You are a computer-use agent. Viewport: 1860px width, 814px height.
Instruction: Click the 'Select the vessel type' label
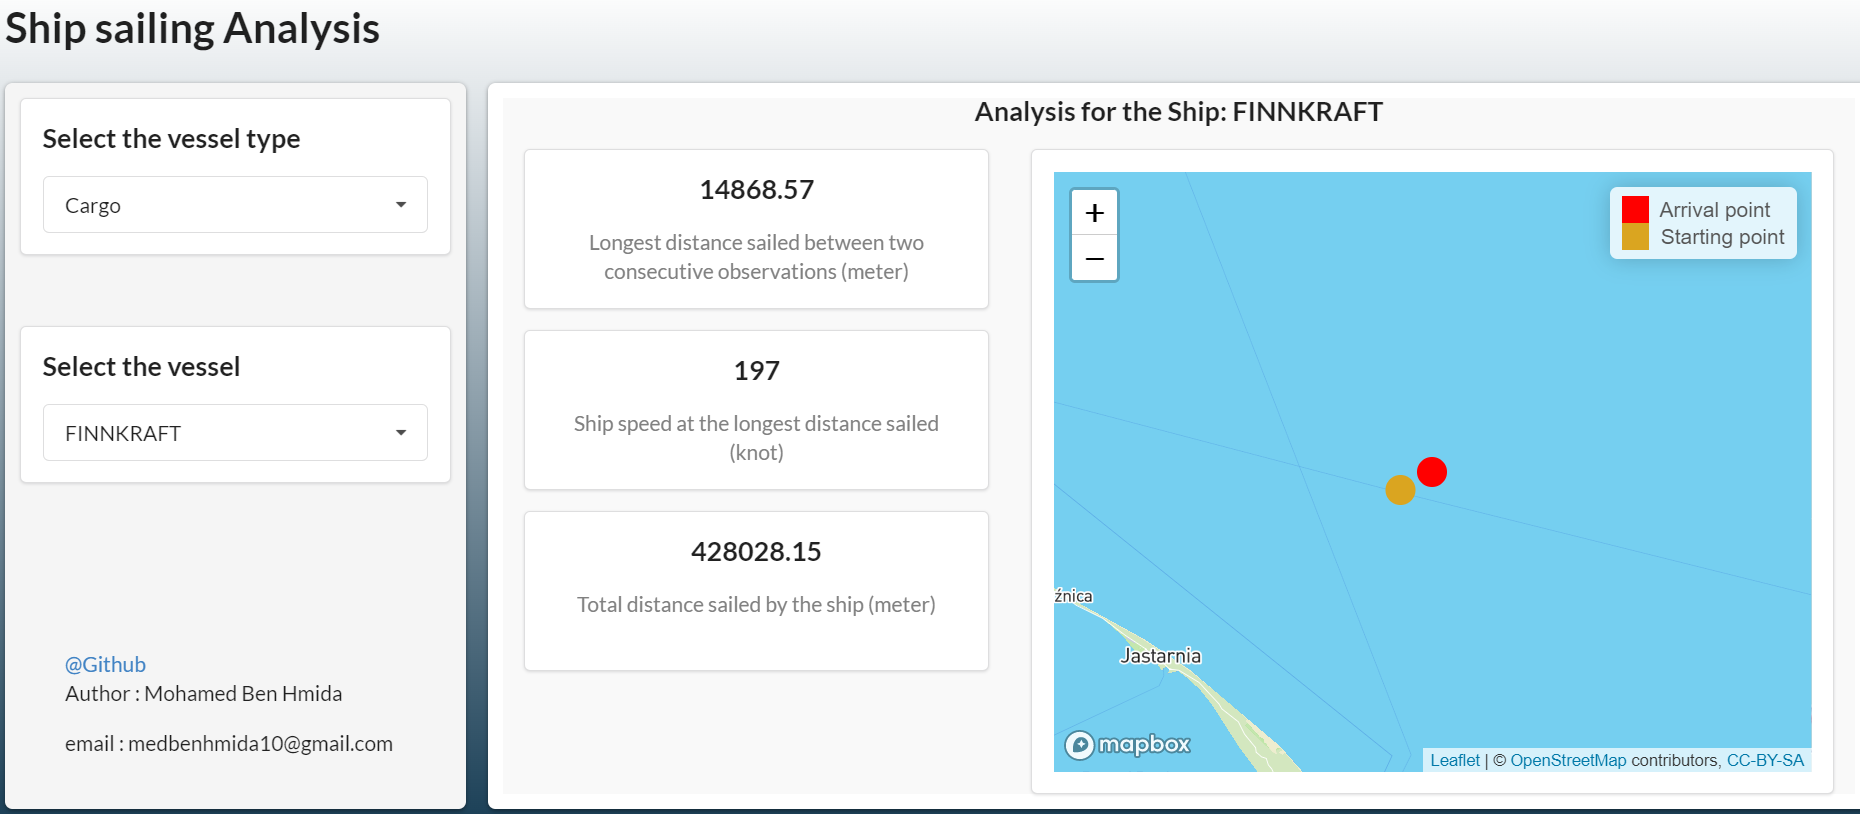pyautogui.click(x=171, y=139)
